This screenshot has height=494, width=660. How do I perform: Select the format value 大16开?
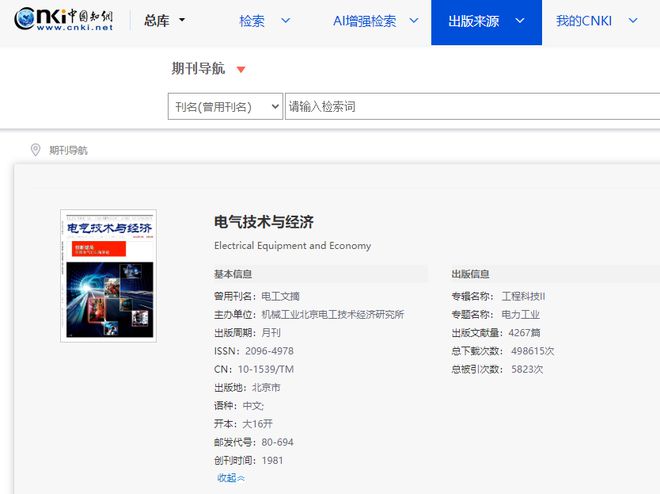point(257,424)
